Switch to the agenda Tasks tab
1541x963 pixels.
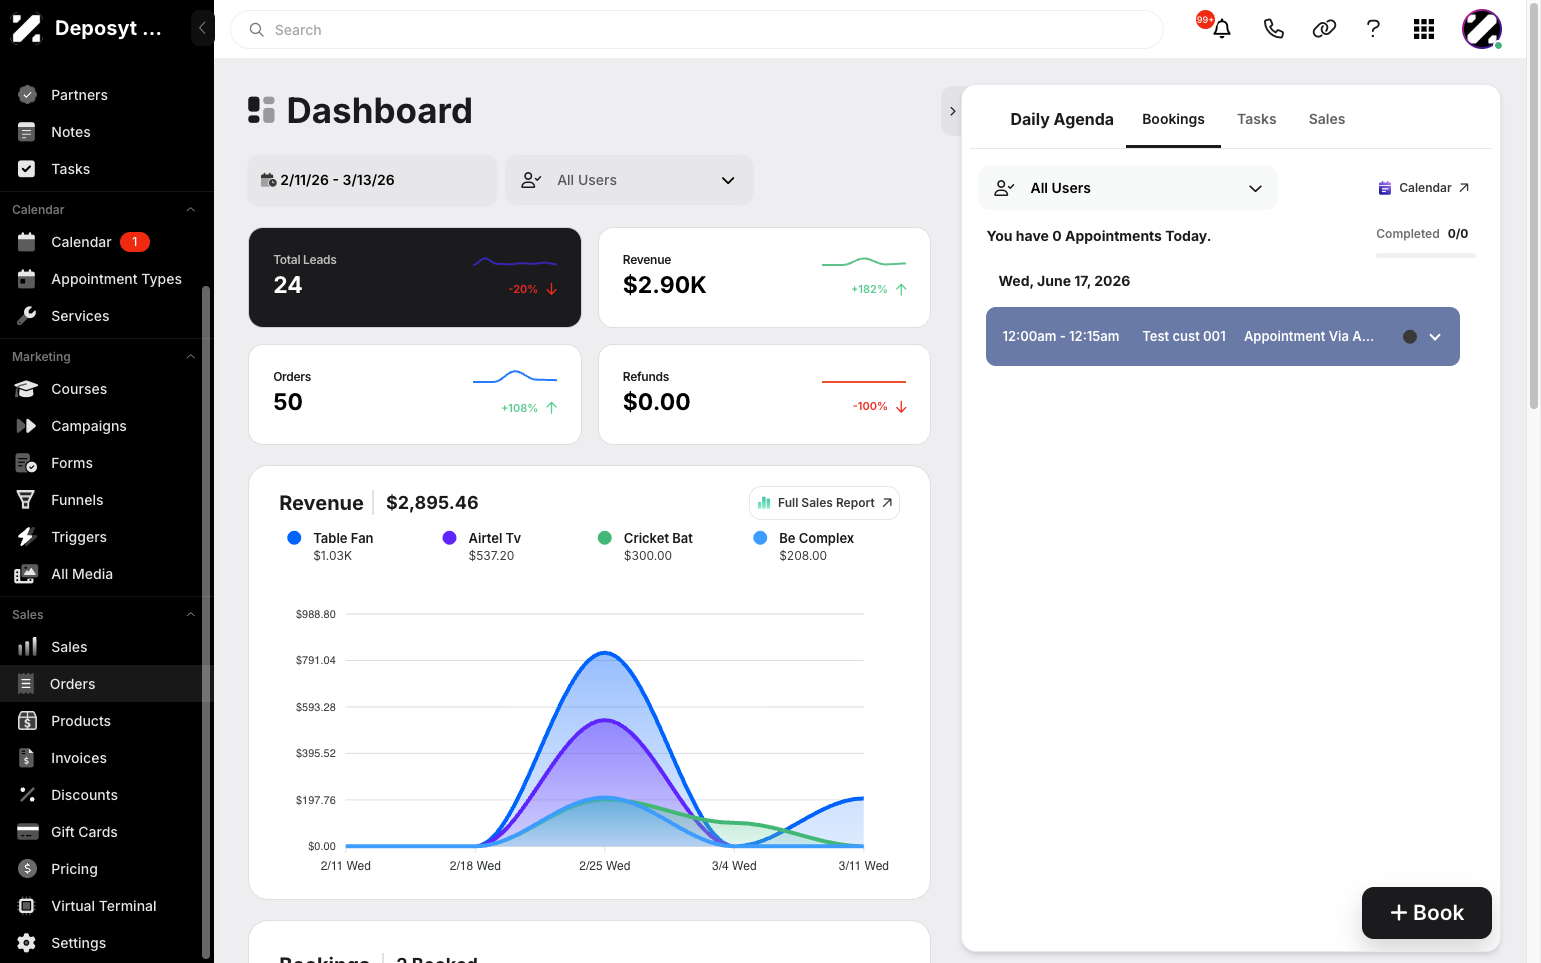(1256, 119)
